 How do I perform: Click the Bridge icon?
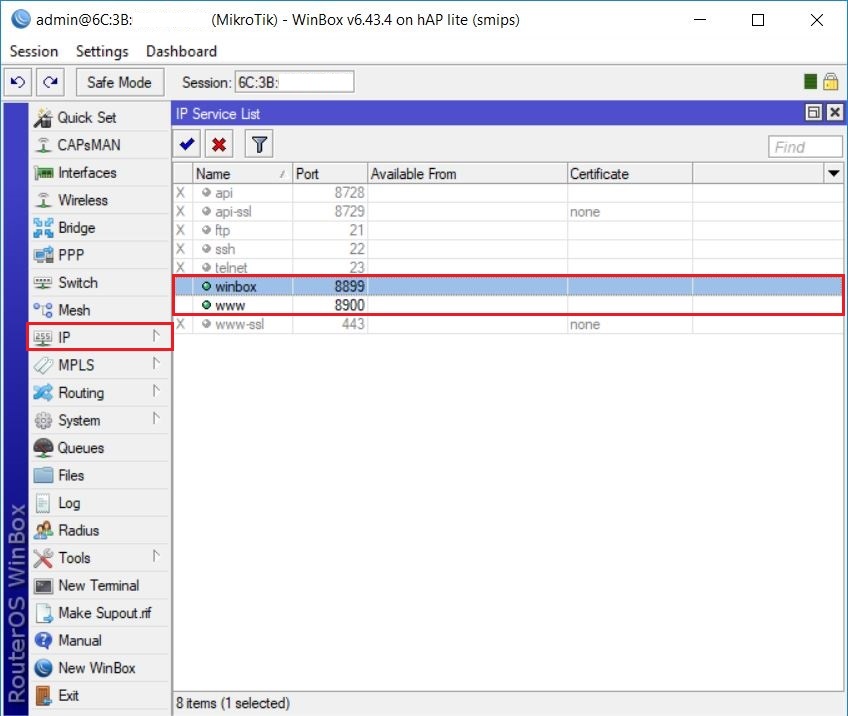coord(43,228)
